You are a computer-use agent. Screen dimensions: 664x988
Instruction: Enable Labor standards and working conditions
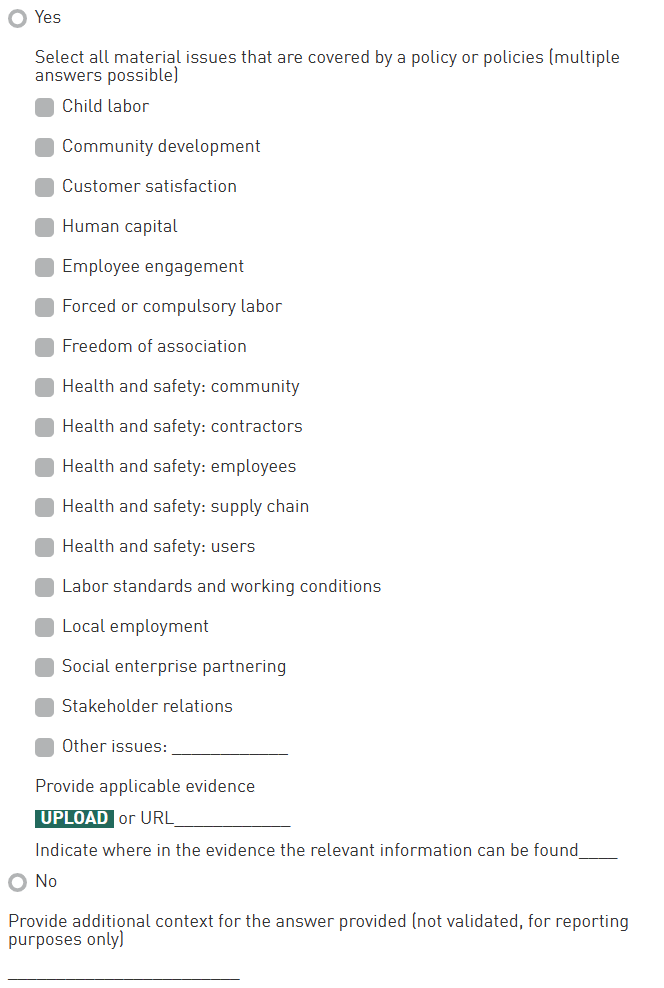[x=44, y=587]
